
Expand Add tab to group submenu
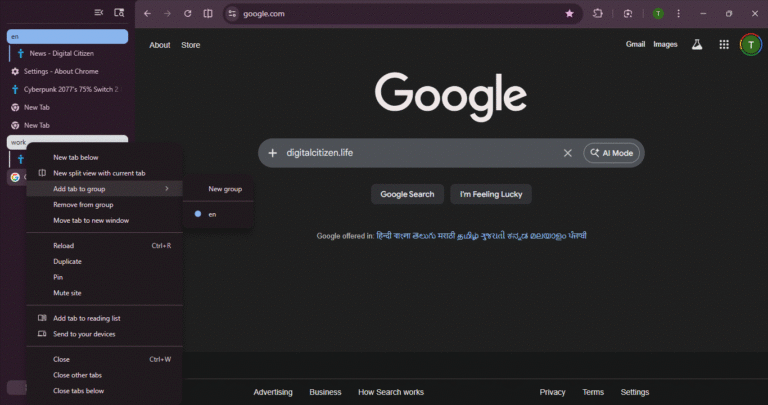click(x=105, y=189)
